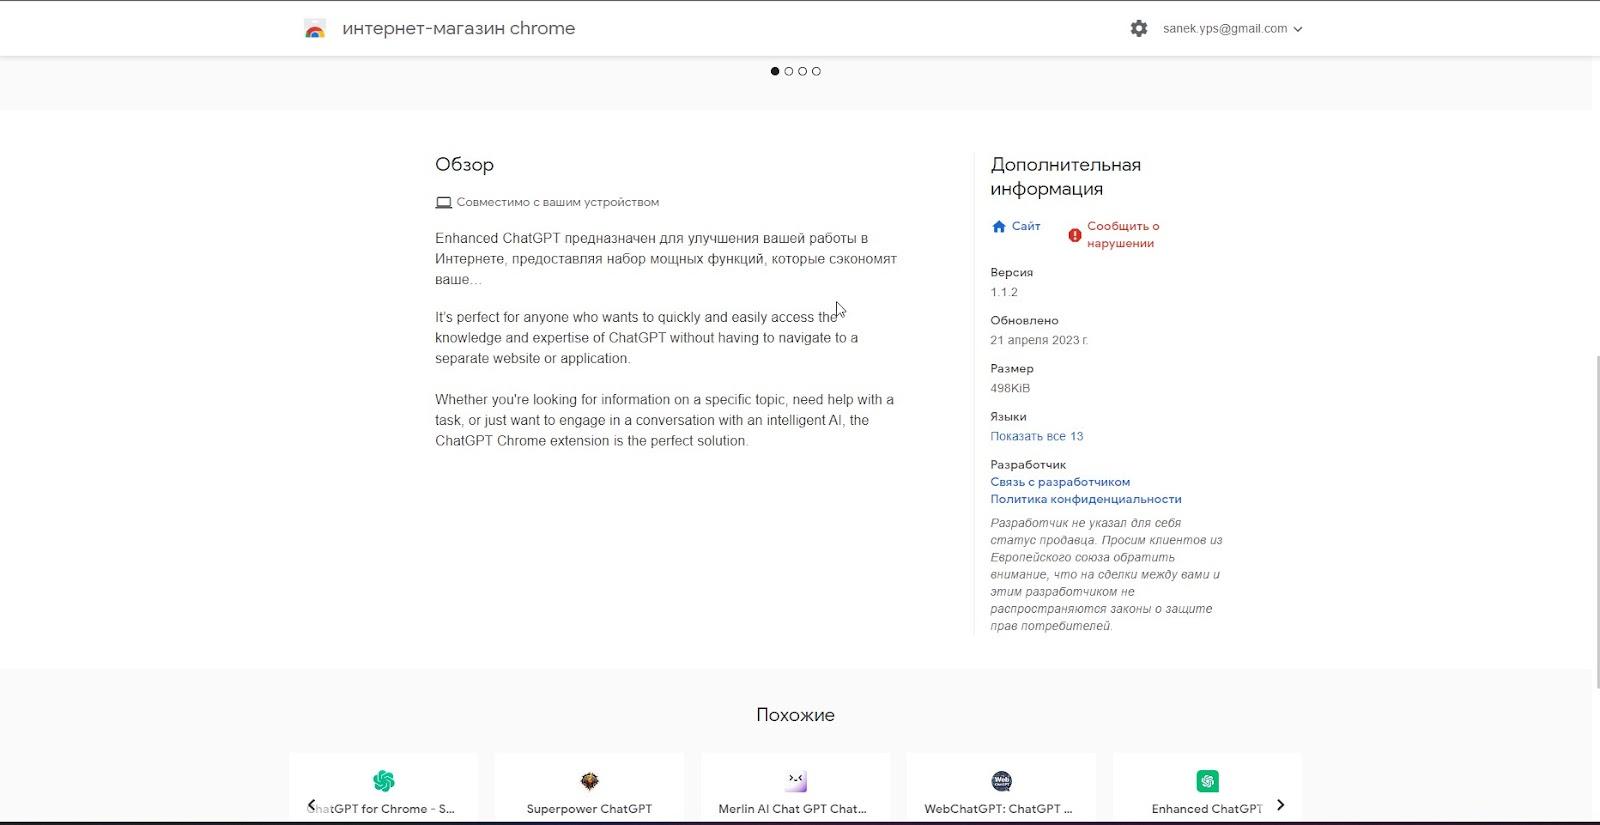Click update date 21 апреля 2023 г.
The width and height of the screenshot is (1600, 825).
(x=1039, y=340)
